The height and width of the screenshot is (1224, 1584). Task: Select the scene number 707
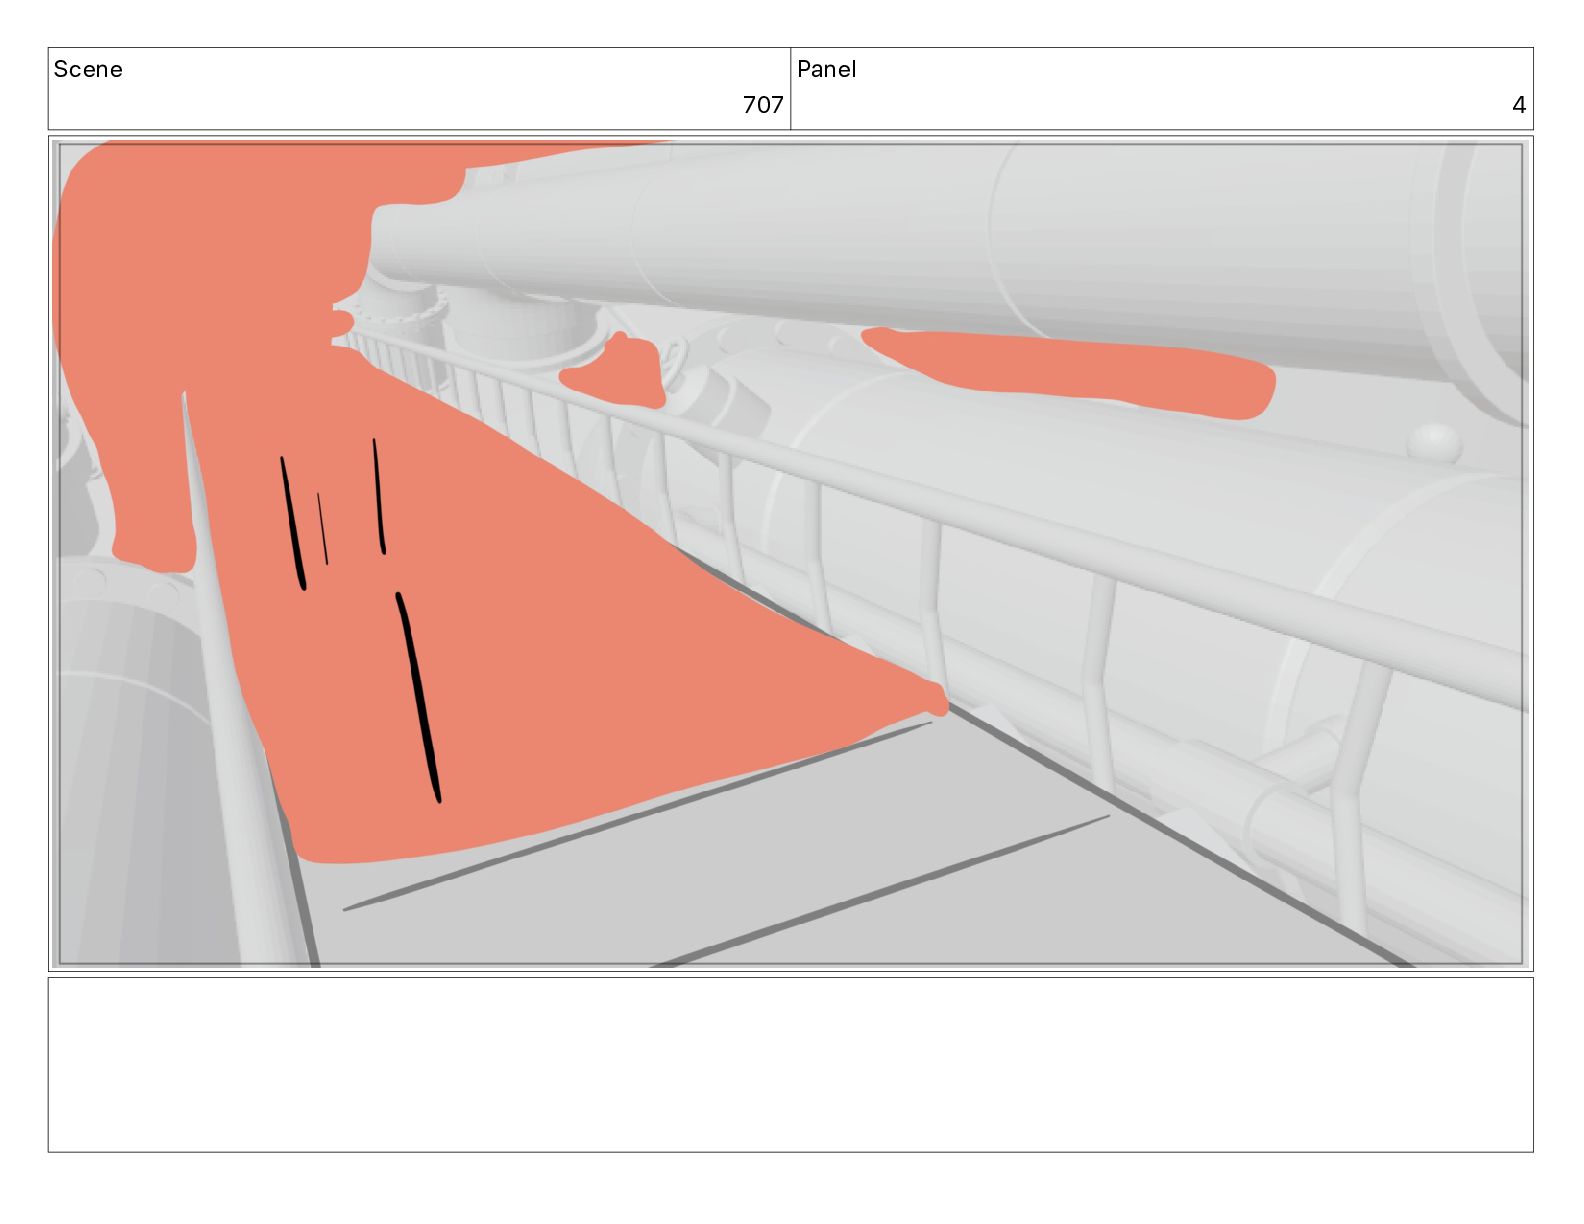[763, 105]
